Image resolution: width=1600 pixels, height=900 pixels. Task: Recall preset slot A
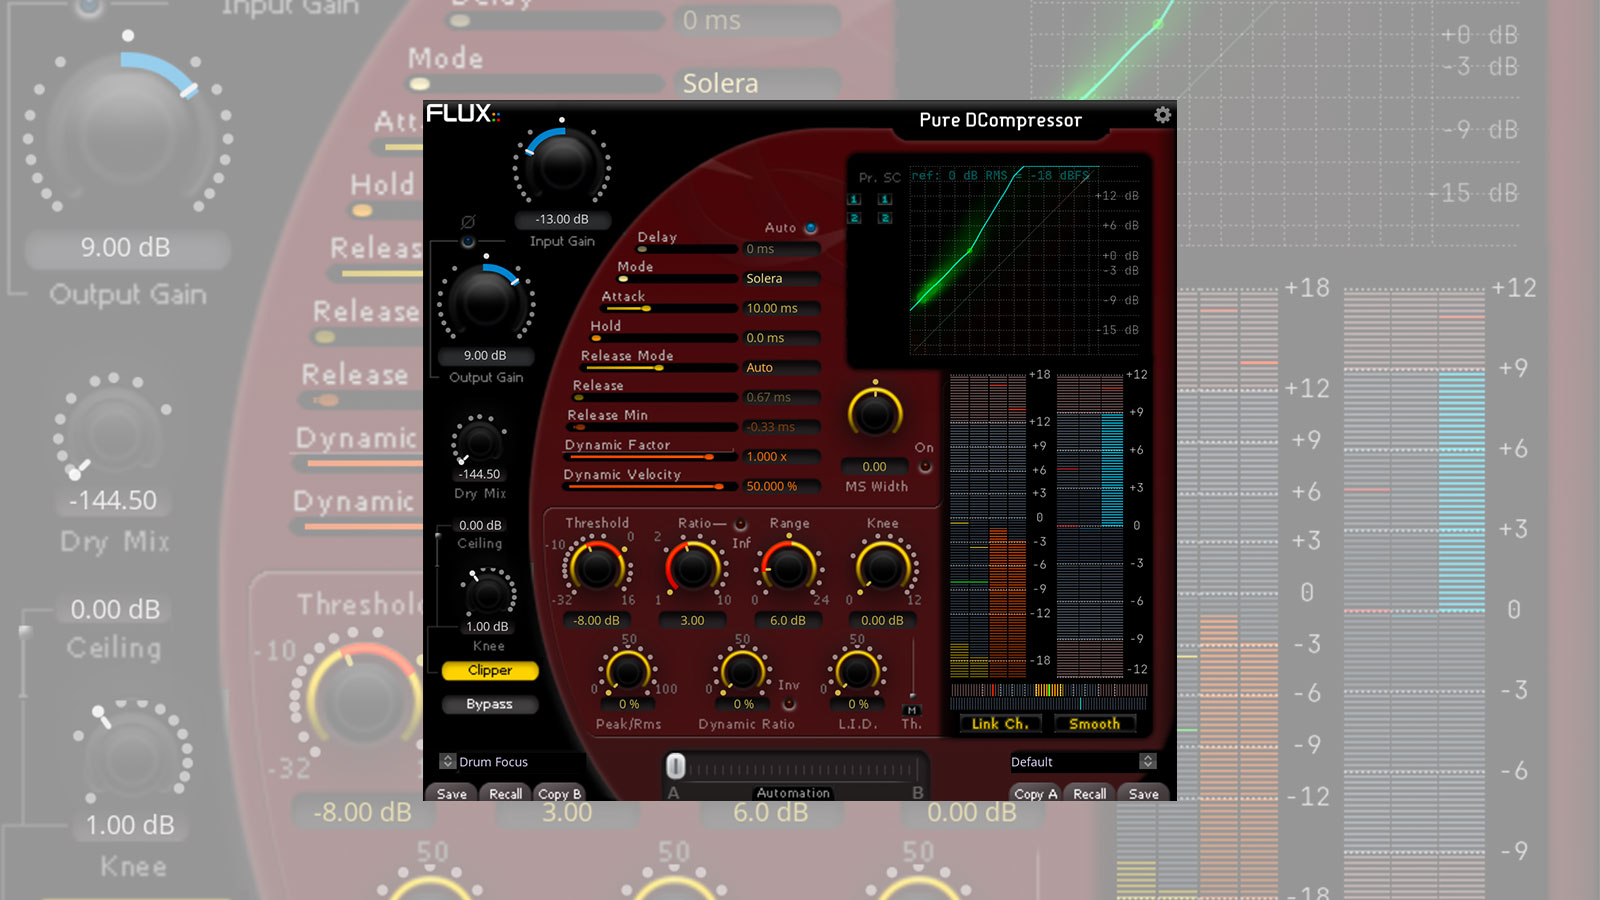tap(505, 794)
